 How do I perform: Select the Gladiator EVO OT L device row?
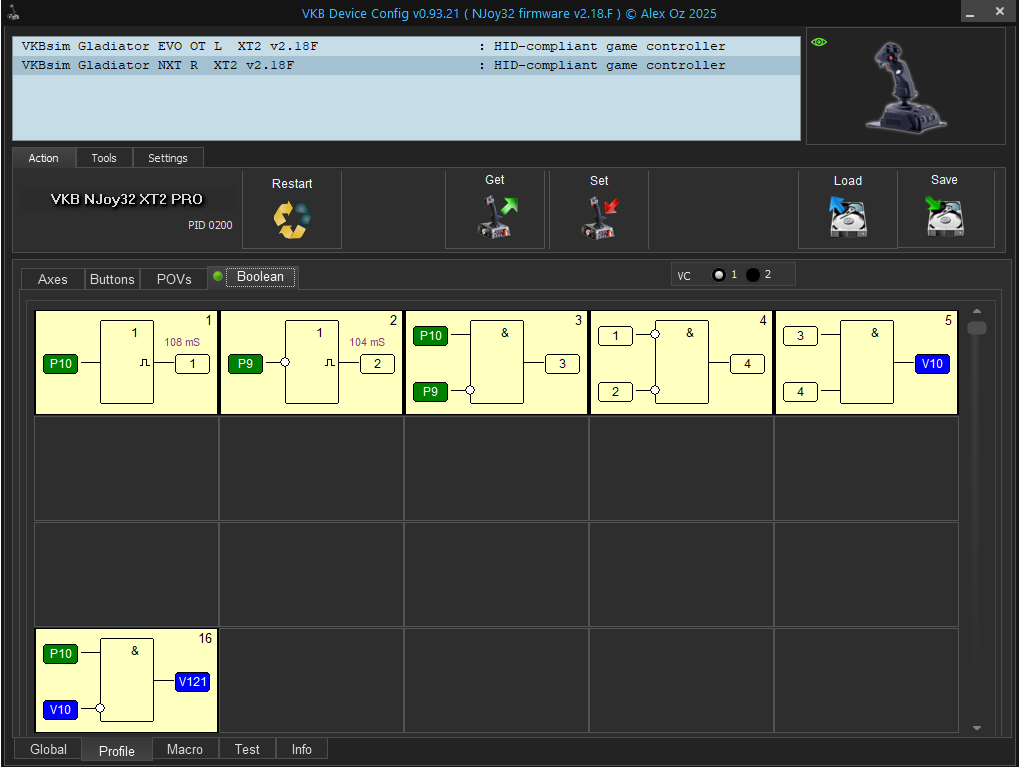click(406, 46)
